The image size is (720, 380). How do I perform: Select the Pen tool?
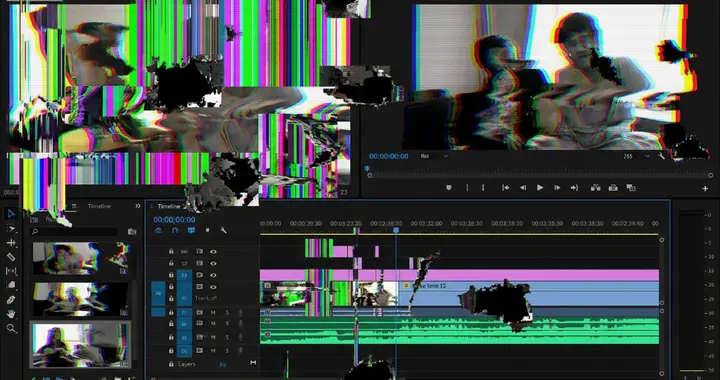(x=11, y=299)
